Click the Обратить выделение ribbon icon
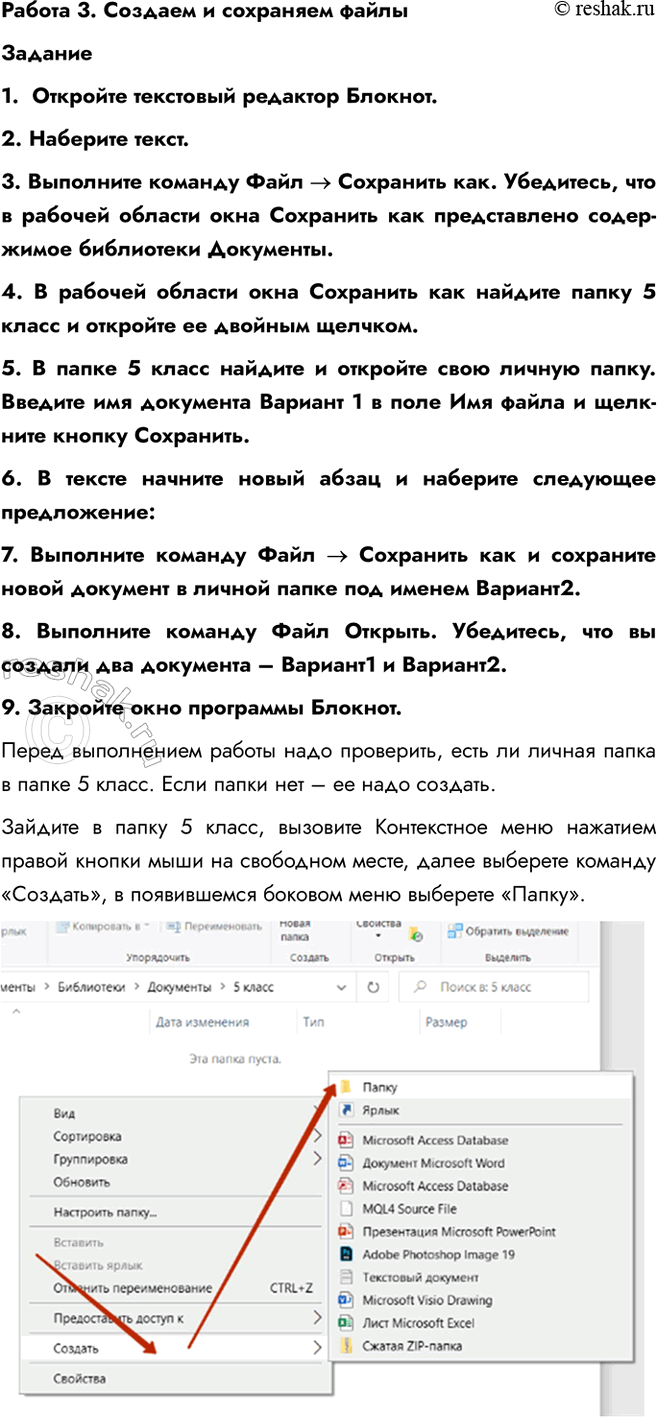 [x=455, y=931]
